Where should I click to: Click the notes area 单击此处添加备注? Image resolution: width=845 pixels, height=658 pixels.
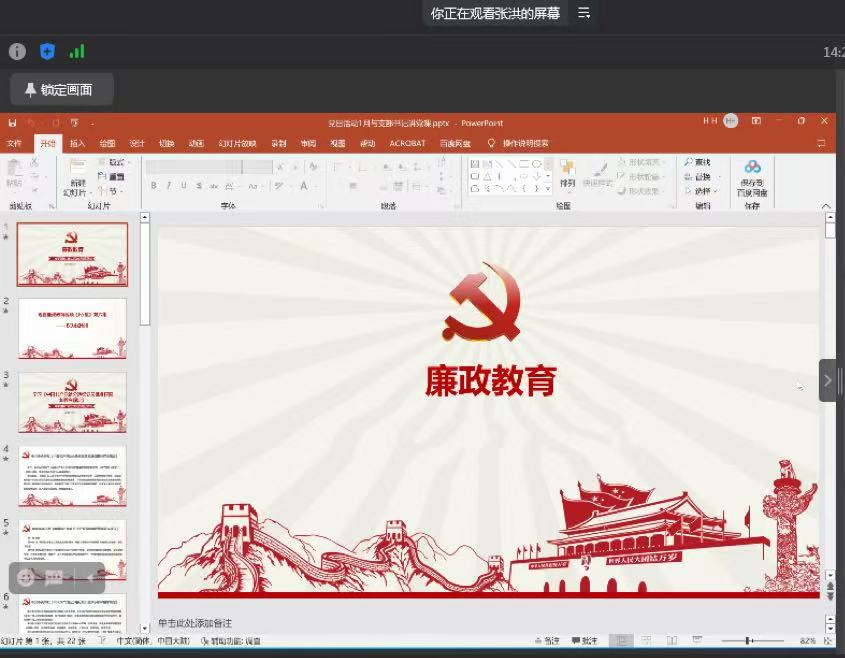coord(195,623)
